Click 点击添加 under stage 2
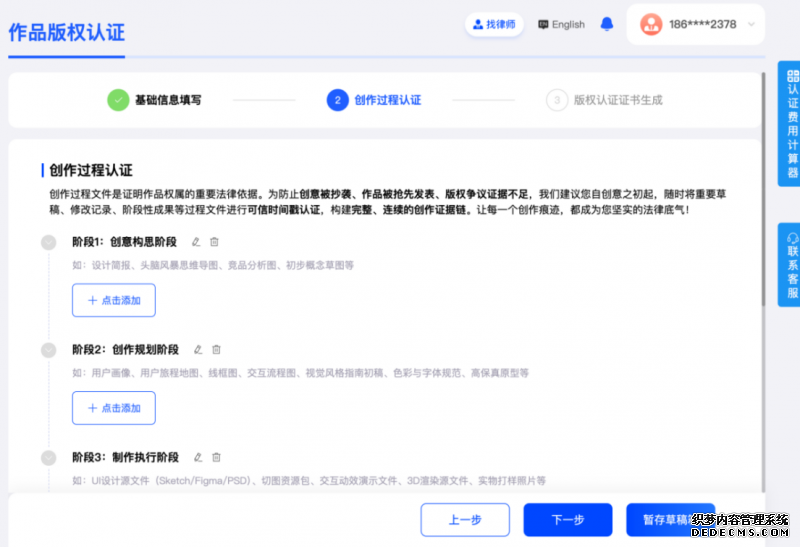 tap(114, 408)
